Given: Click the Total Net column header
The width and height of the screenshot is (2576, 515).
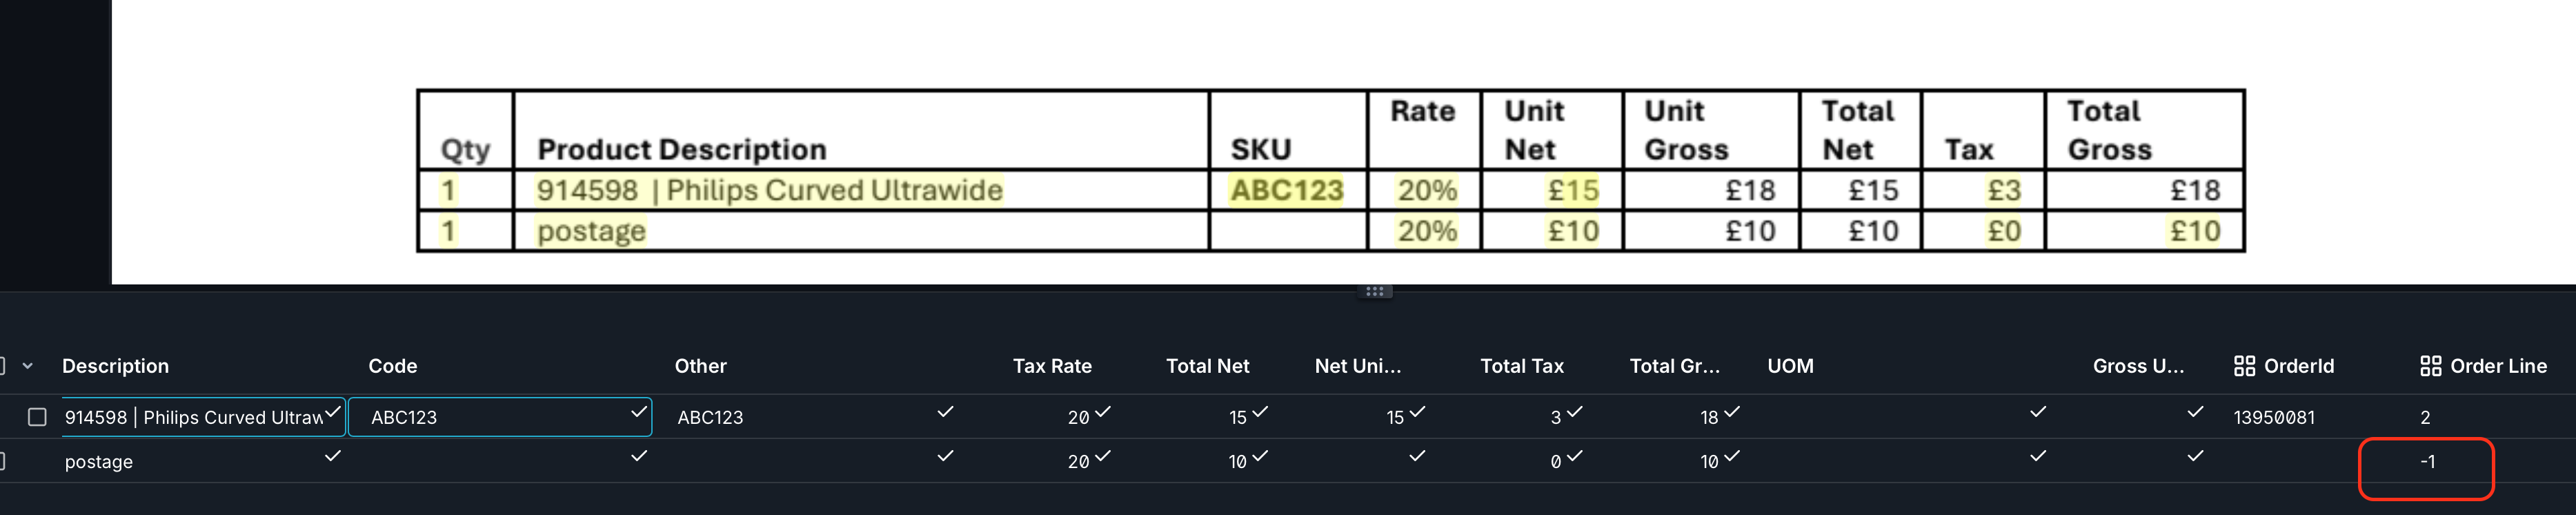Looking at the screenshot, I should tap(1207, 366).
